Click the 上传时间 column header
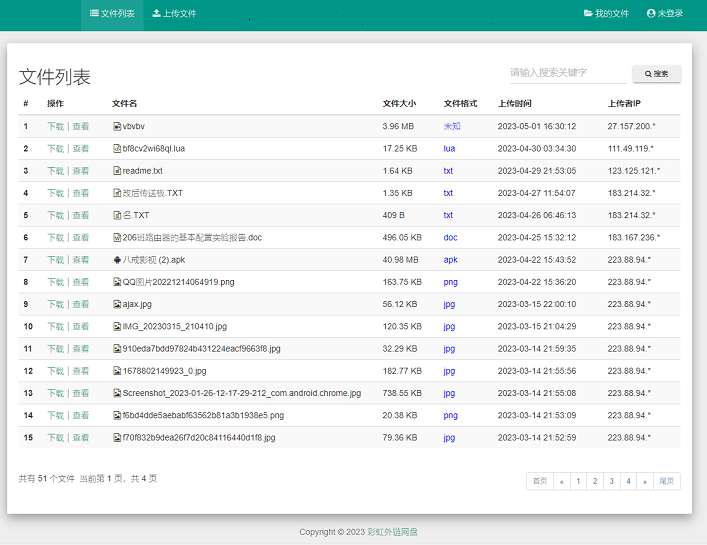The height and width of the screenshot is (545, 707). 514,103
